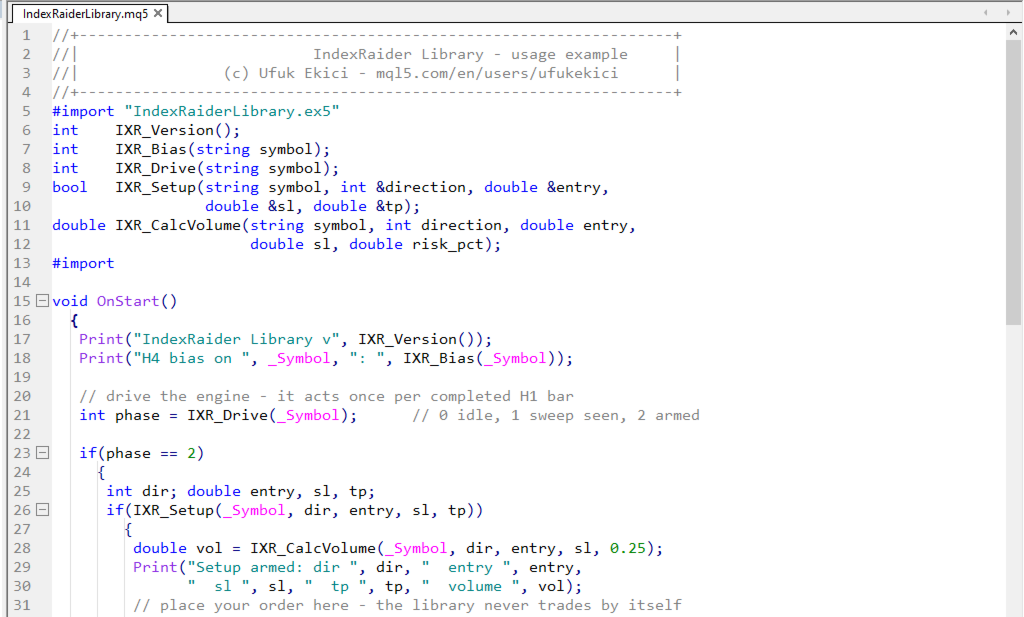The width and height of the screenshot is (1024, 617).
Task: Collapse the OnStart function fold at line 15
Action: [42, 301]
